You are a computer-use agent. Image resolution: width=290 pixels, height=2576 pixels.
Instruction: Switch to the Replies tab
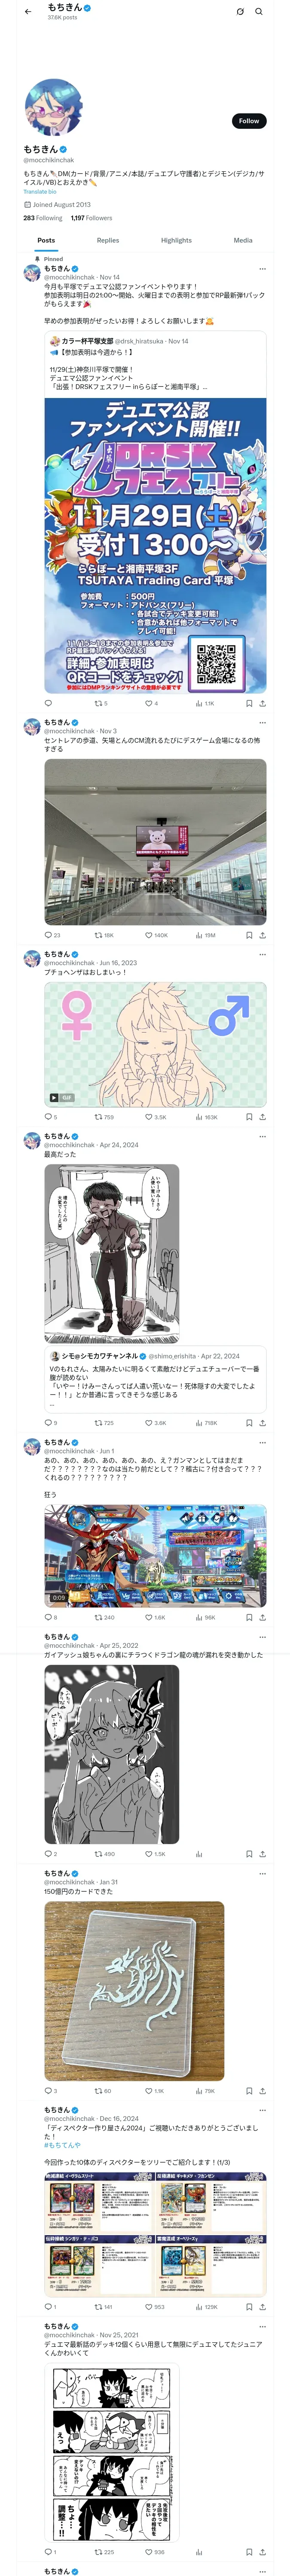[108, 240]
